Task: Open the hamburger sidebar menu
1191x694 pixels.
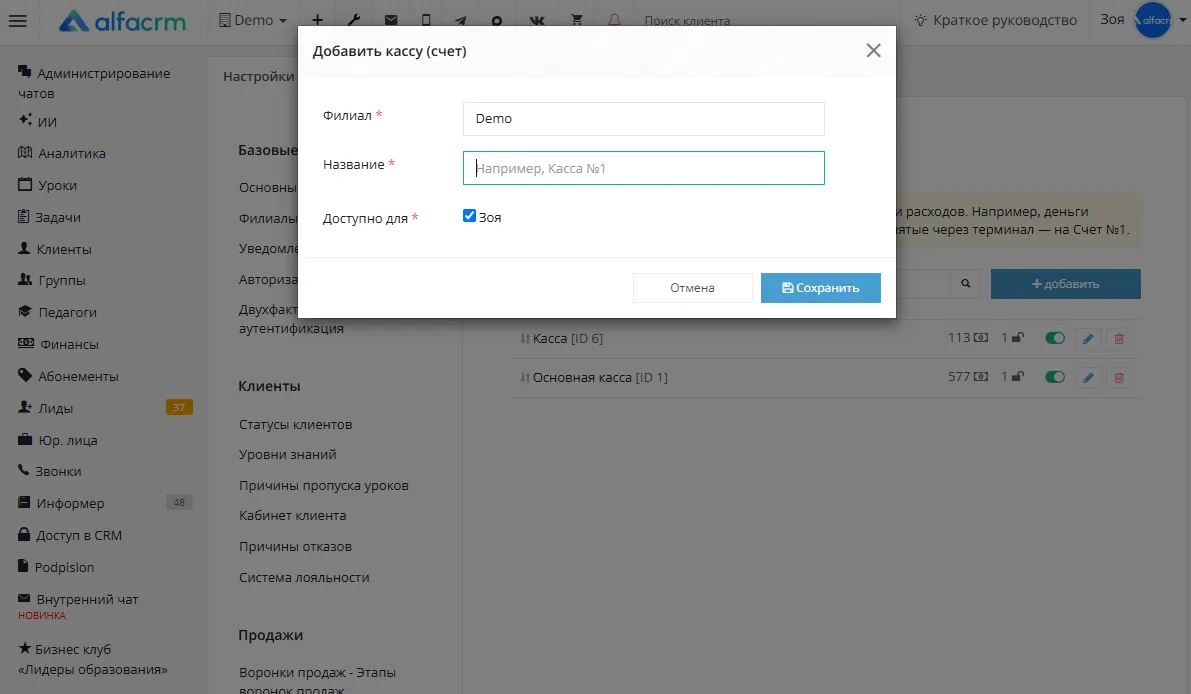Action: (17, 21)
